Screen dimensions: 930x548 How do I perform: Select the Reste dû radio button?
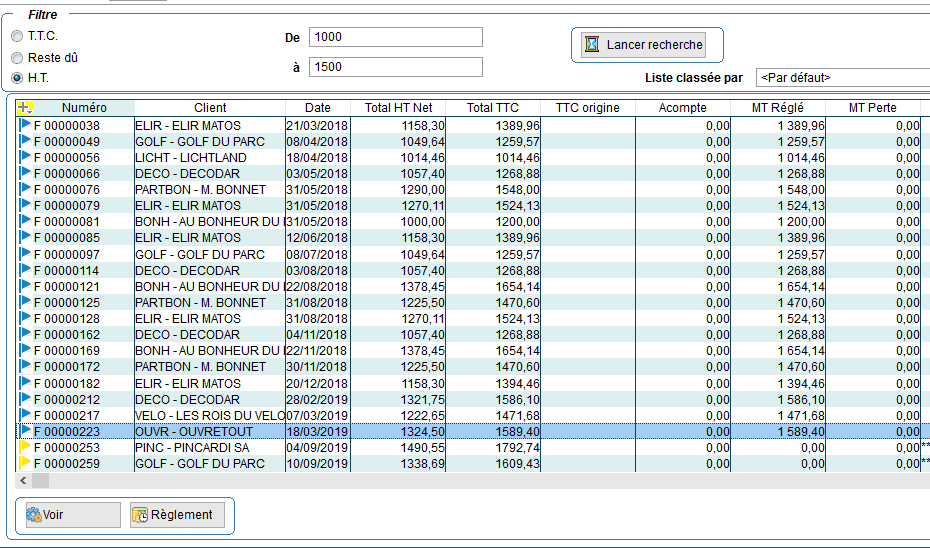(17, 58)
